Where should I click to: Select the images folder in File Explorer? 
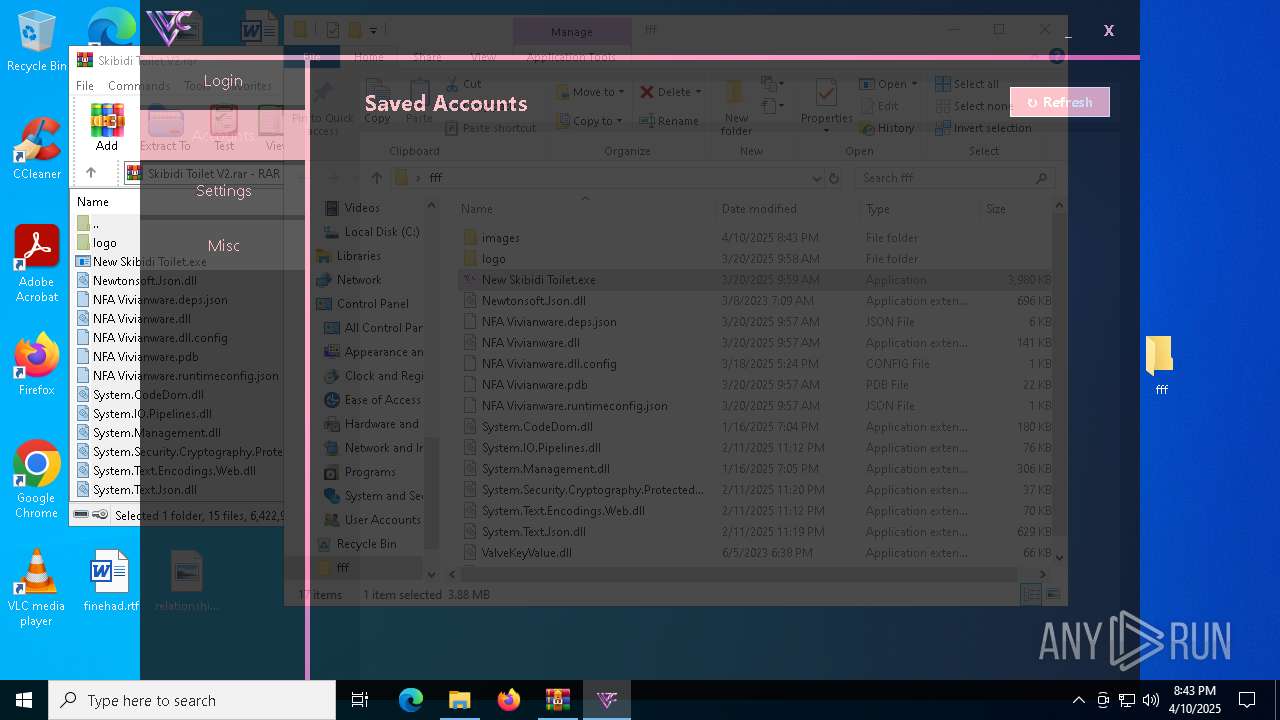point(500,238)
